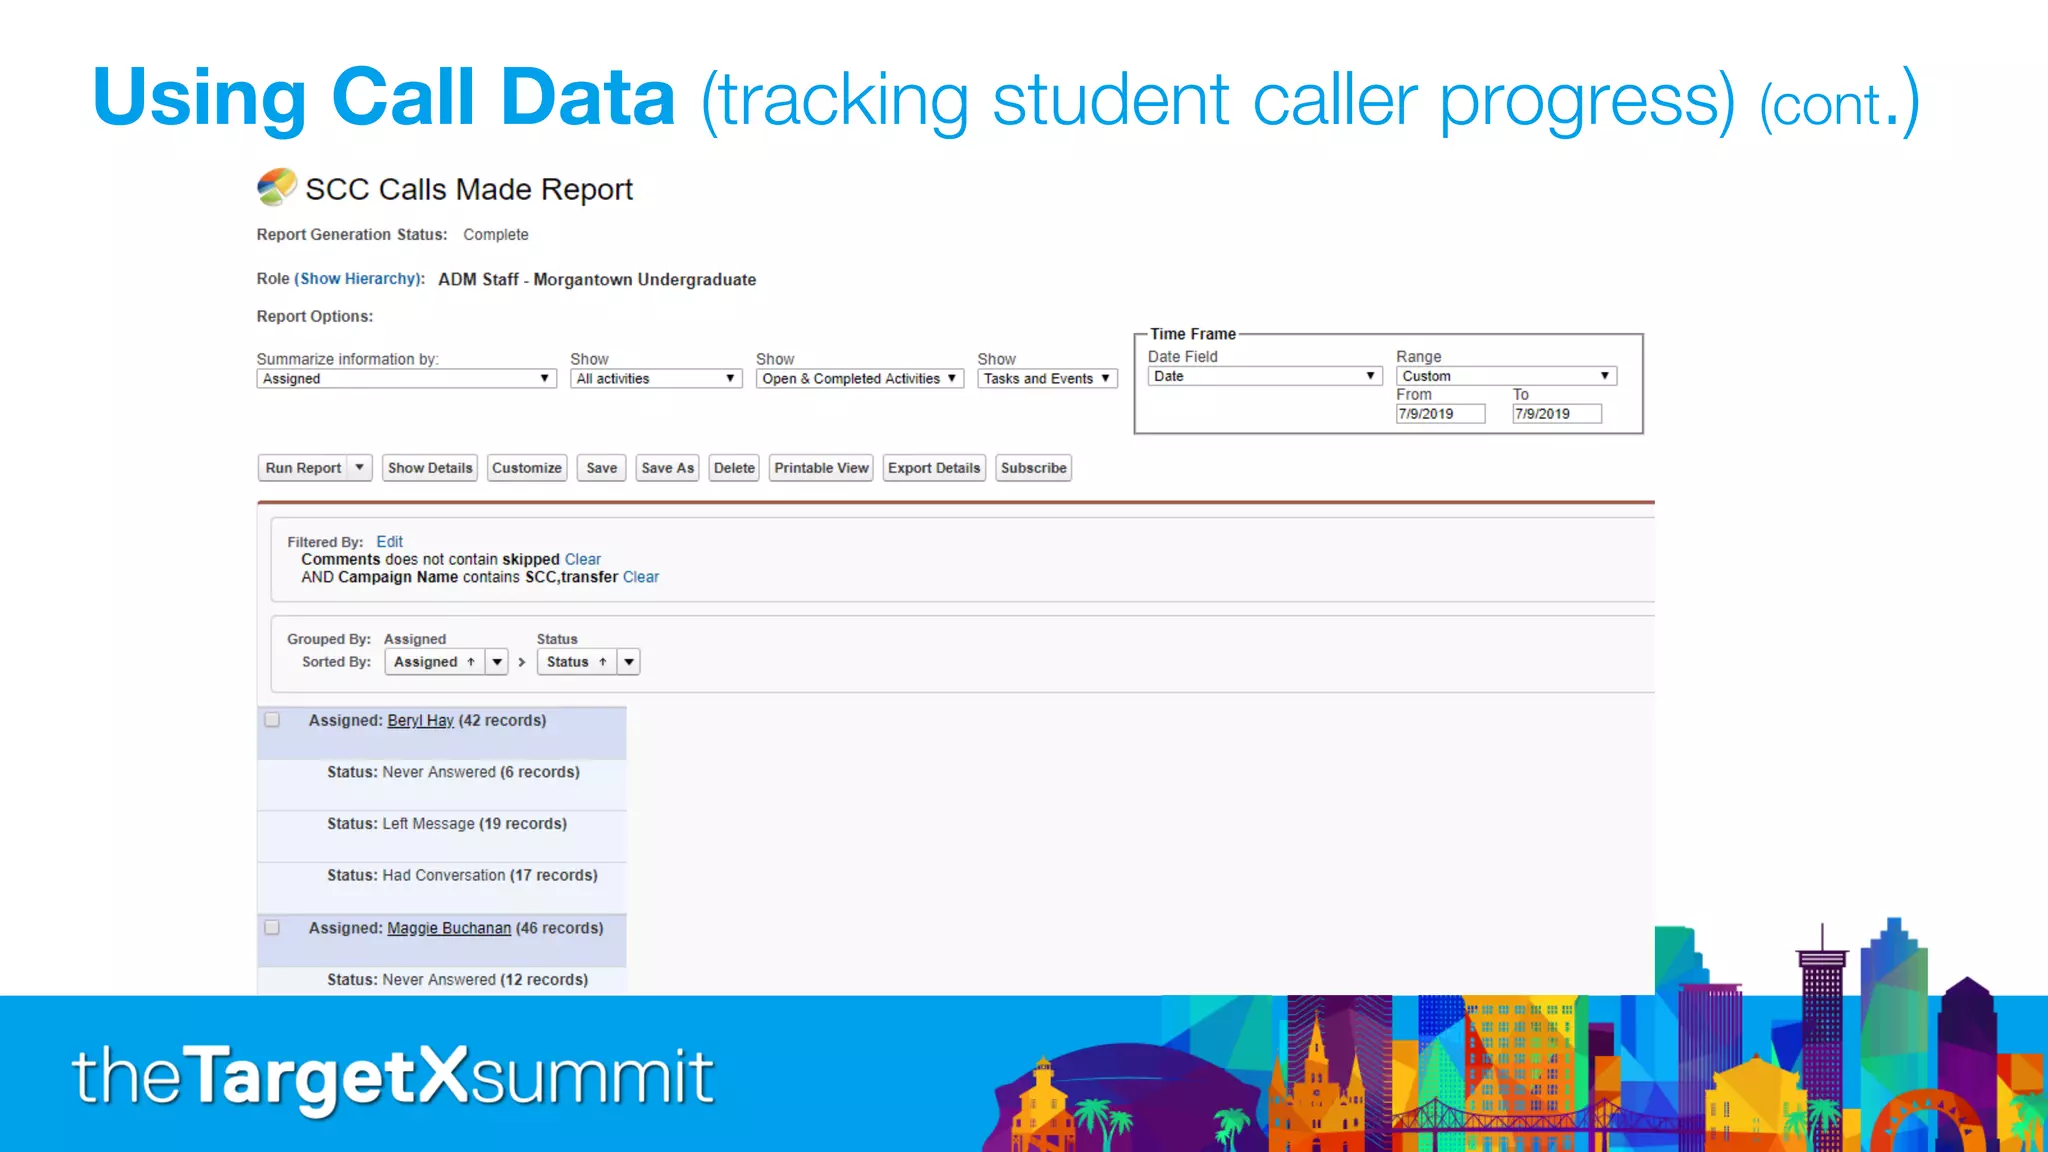Click the Edit filter link
2048x1152 pixels.
click(389, 542)
